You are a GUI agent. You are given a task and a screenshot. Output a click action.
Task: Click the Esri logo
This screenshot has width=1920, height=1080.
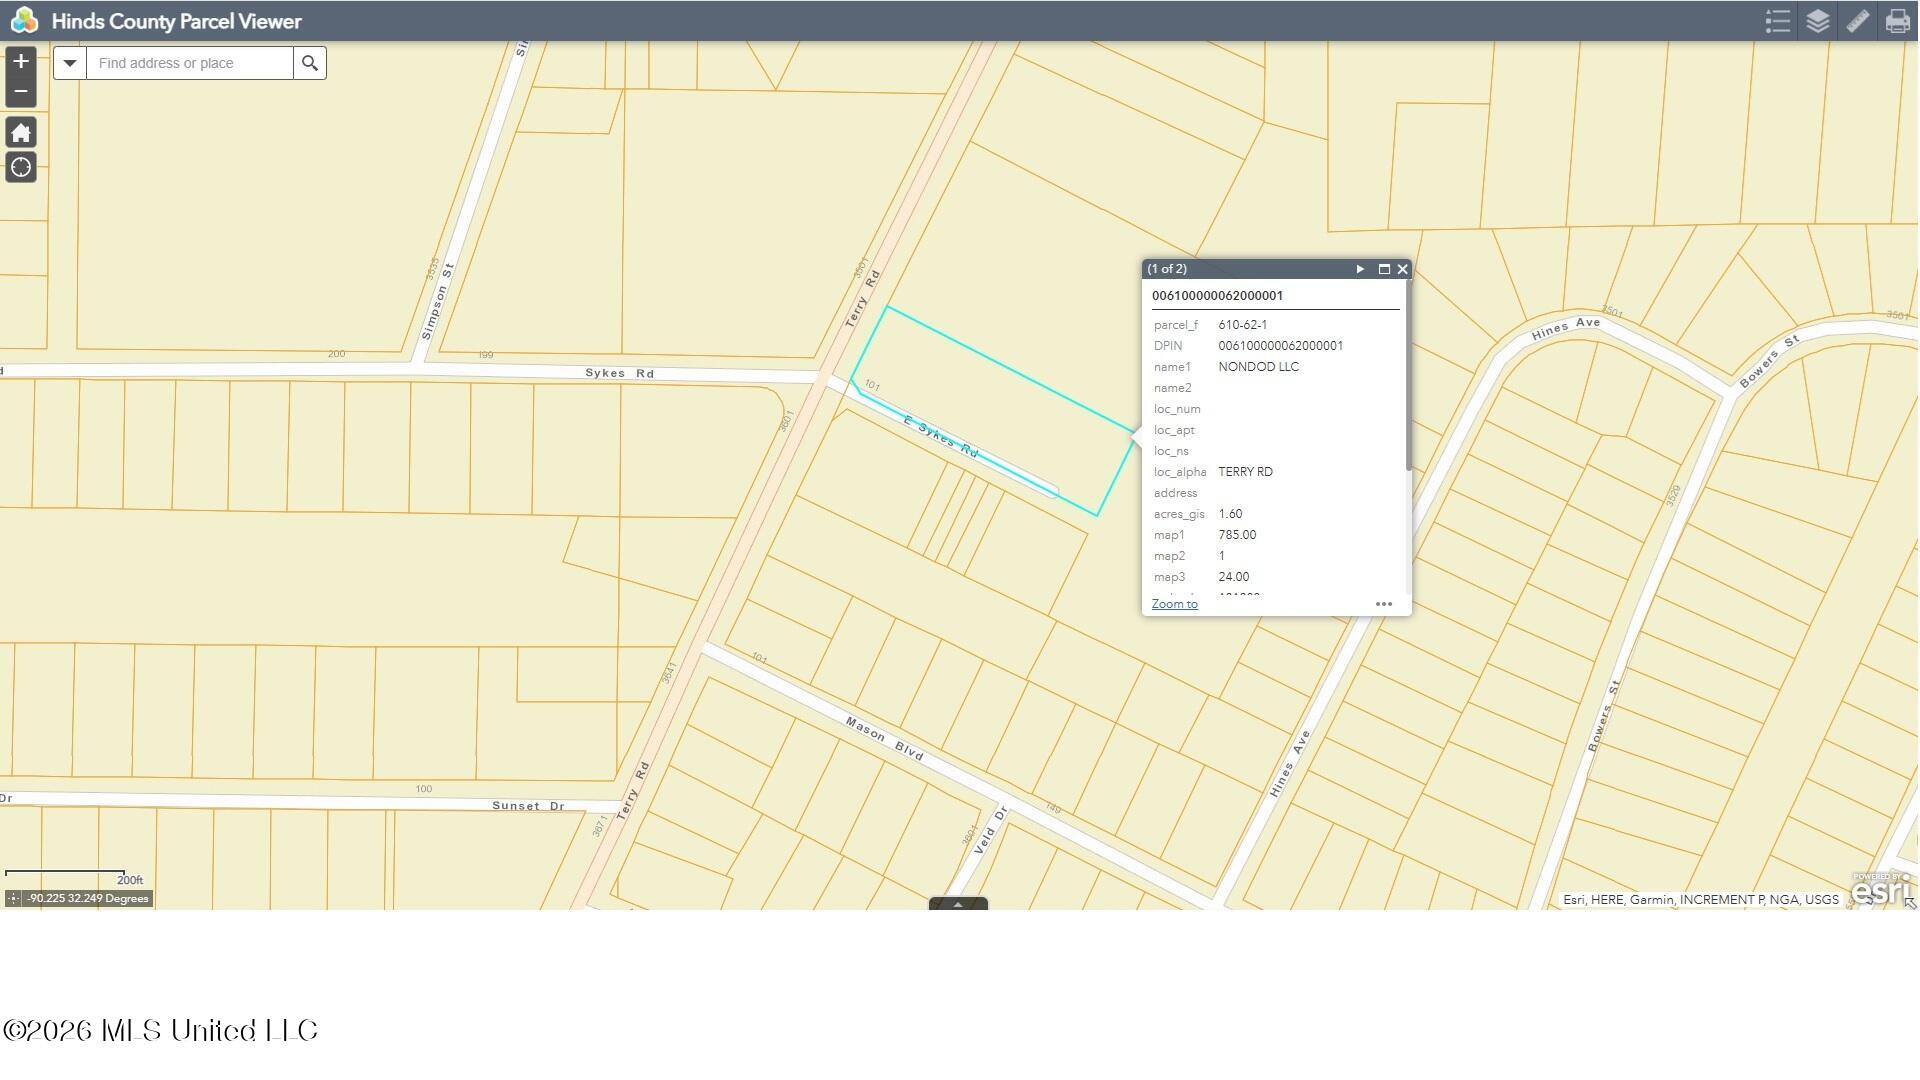tap(1881, 889)
